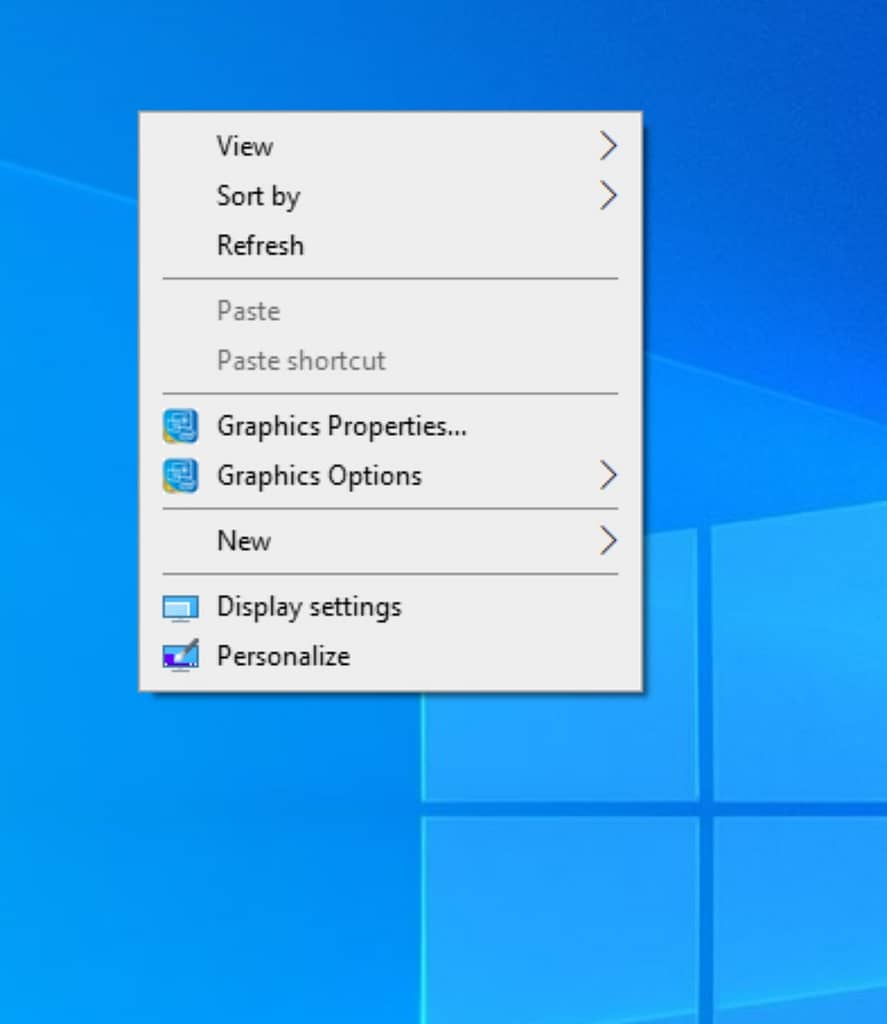
Task: Select the Paste menu entry
Action: (x=391, y=311)
